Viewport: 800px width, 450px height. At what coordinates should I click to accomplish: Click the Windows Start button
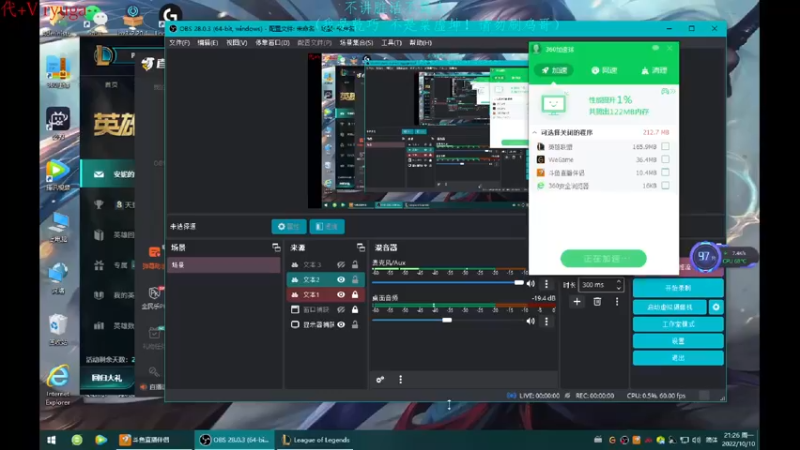[52, 440]
